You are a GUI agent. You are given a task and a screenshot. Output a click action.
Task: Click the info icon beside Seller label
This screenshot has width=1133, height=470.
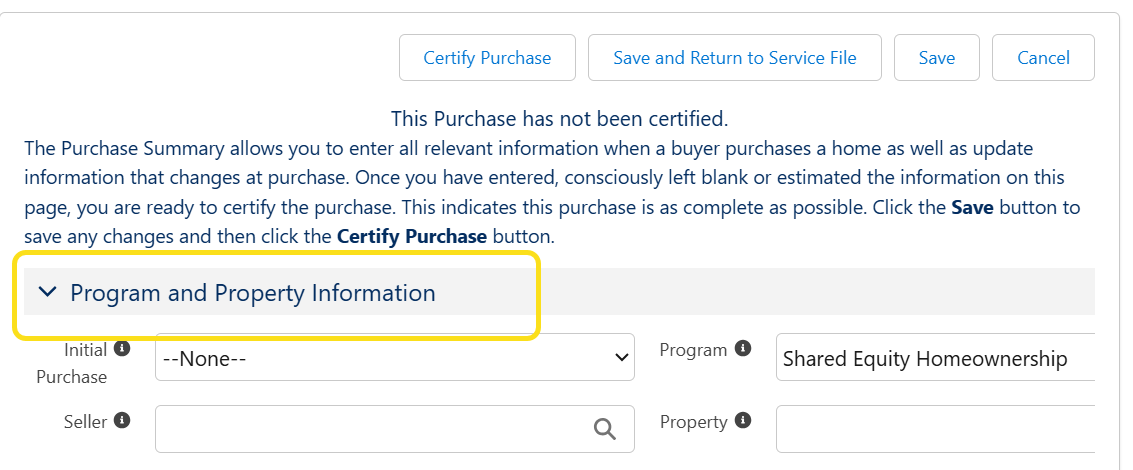pyautogui.click(x=122, y=421)
